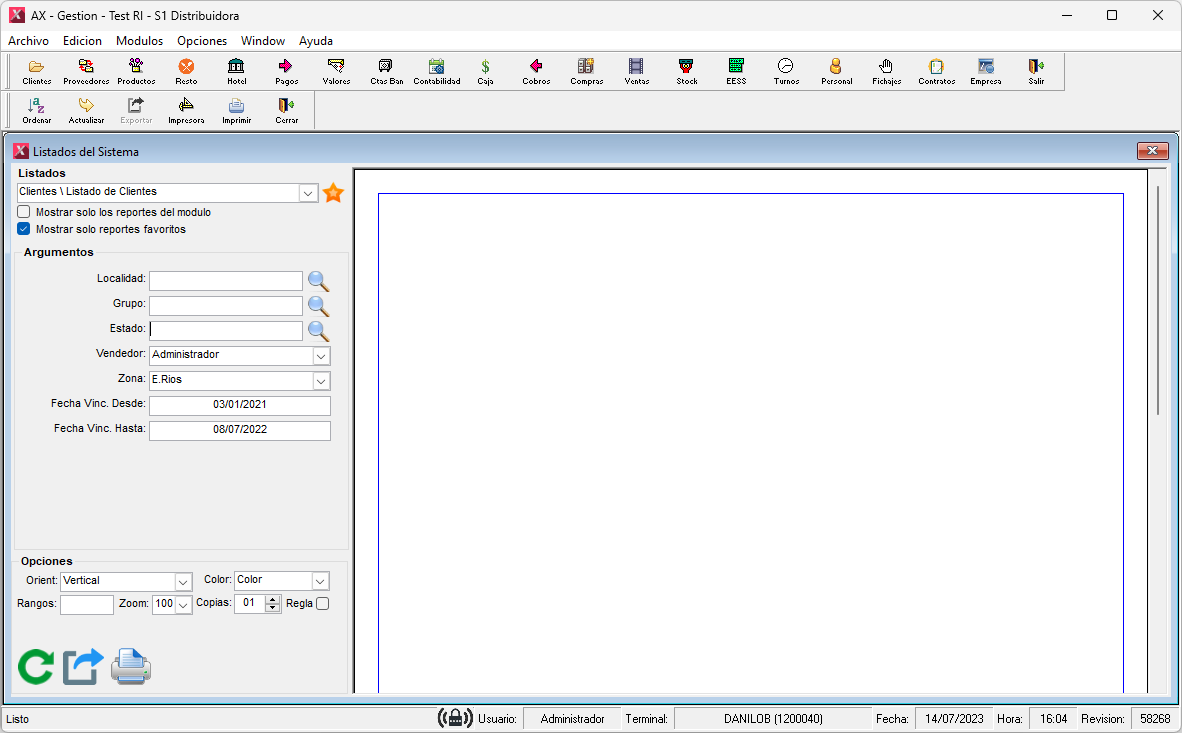Click the Ordenar toolbar button

[x=37, y=110]
